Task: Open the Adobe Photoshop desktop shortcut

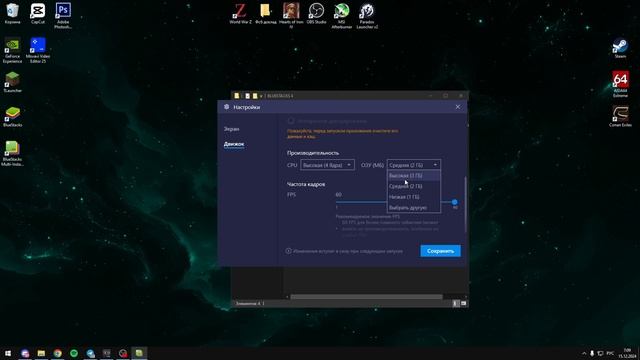Action: 63,16
